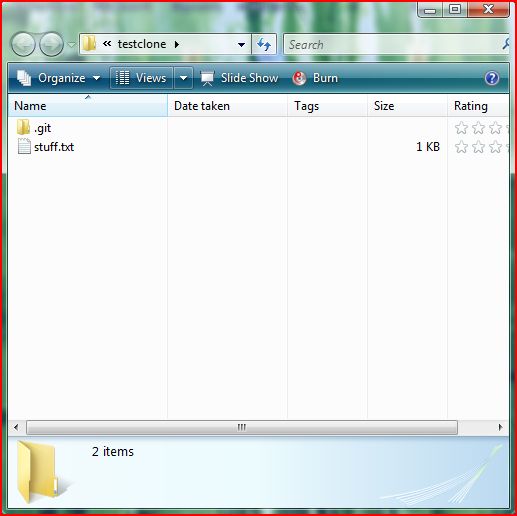The height and width of the screenshot is (516, 517).
Task: Set third rating star for .git
Action: point(495,128)
